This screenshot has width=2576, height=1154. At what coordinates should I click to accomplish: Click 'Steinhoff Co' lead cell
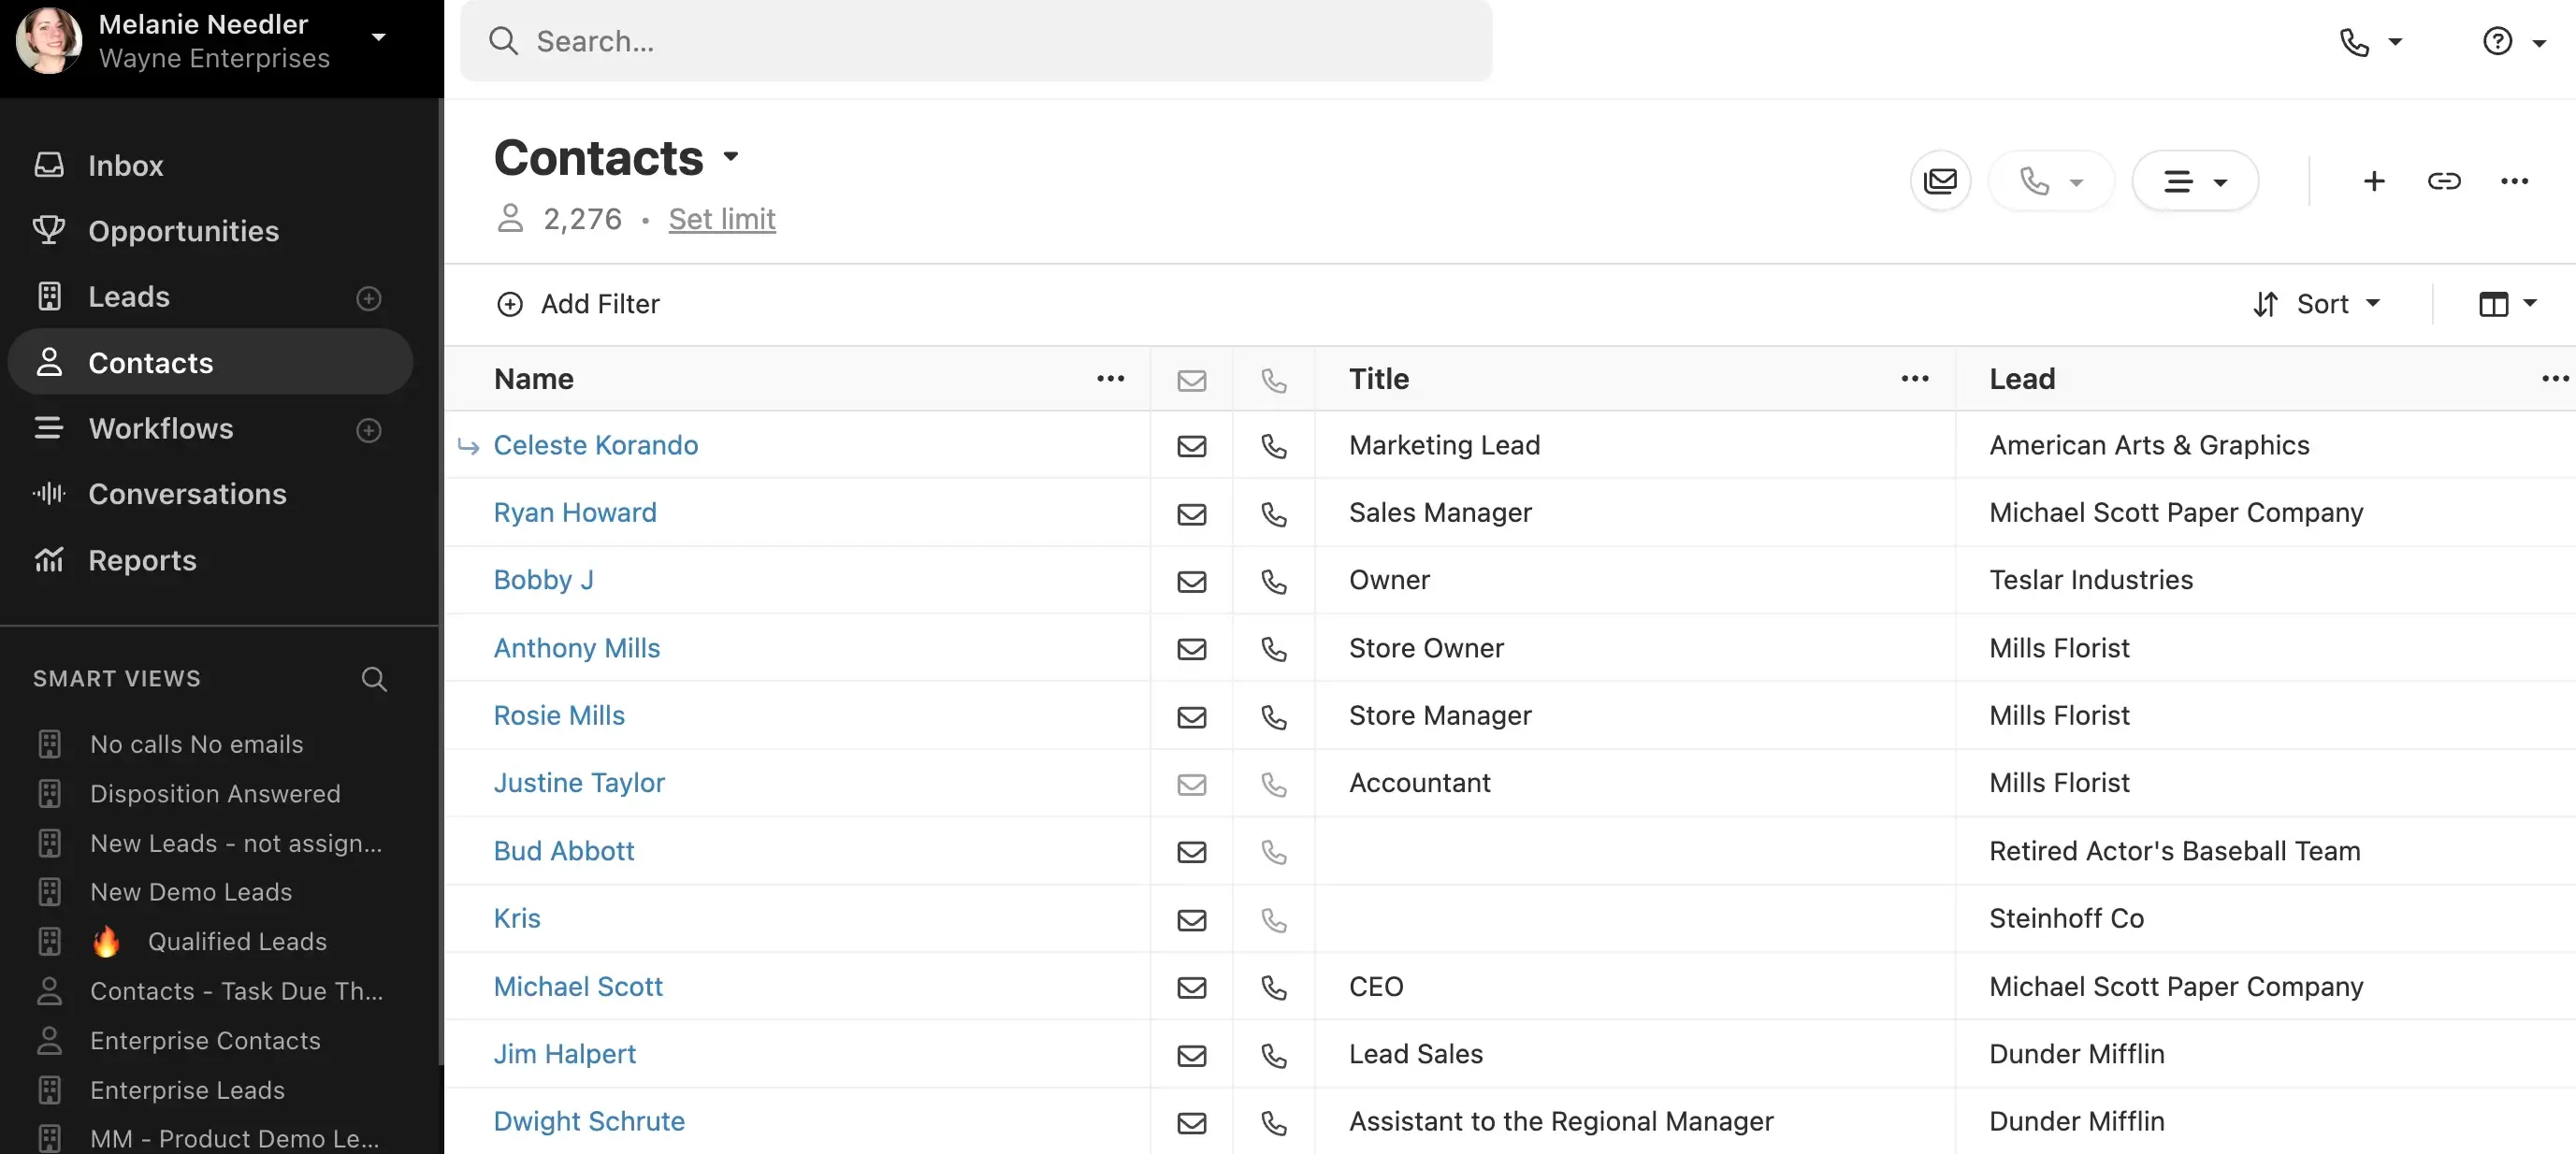pyautogui.click(x=2066, y=919)
